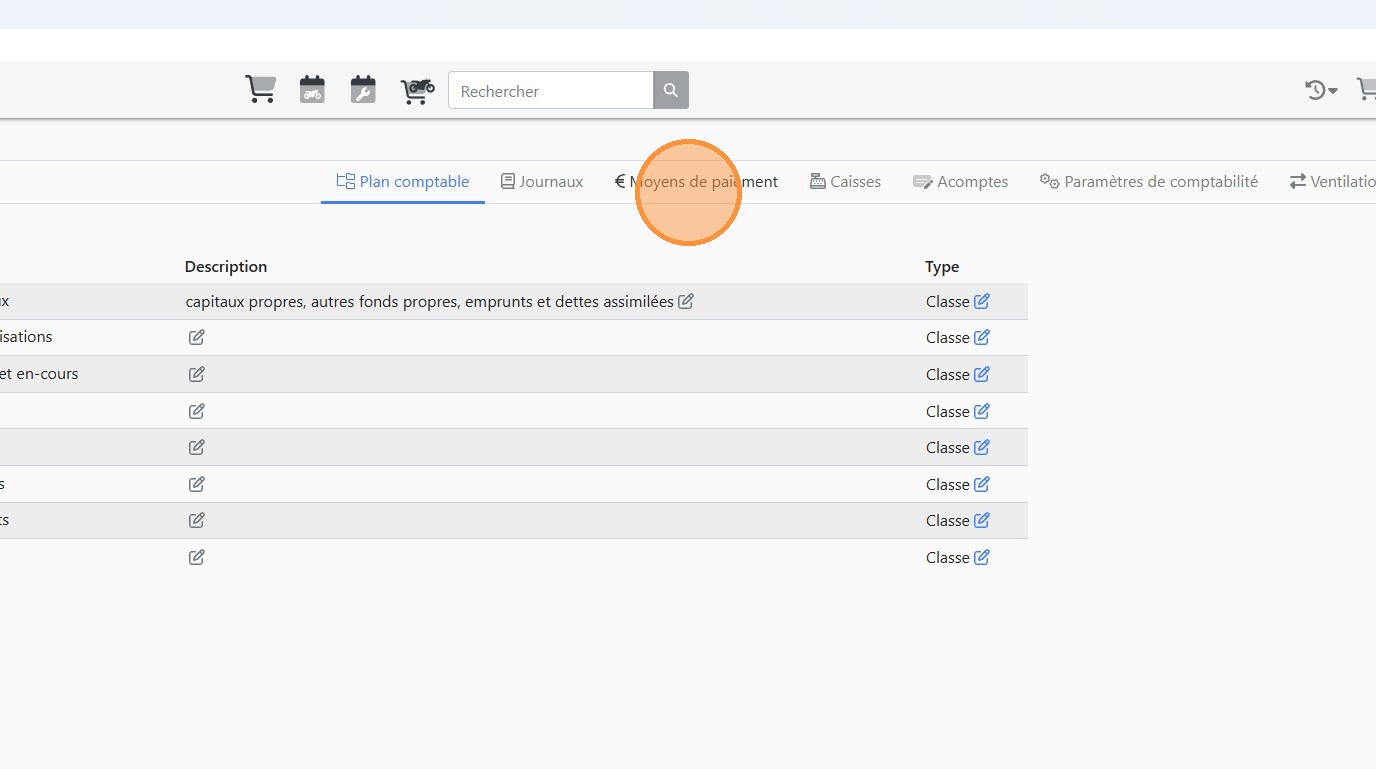Edit the Classe type in the last row

click(x=982, y=557)
